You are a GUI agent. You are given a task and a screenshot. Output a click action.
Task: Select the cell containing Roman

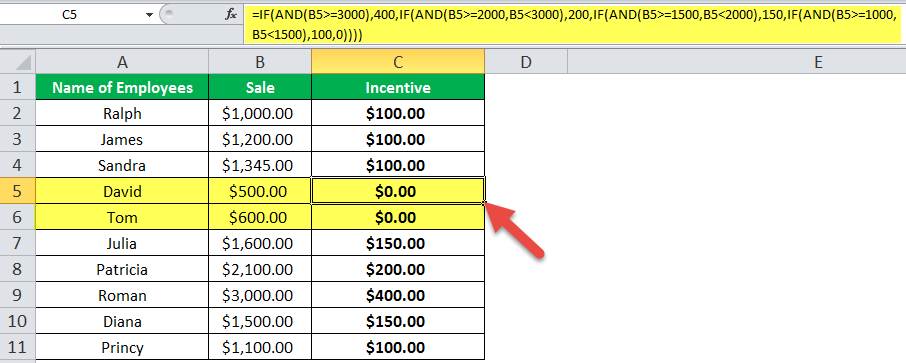(x=122, y=295)
